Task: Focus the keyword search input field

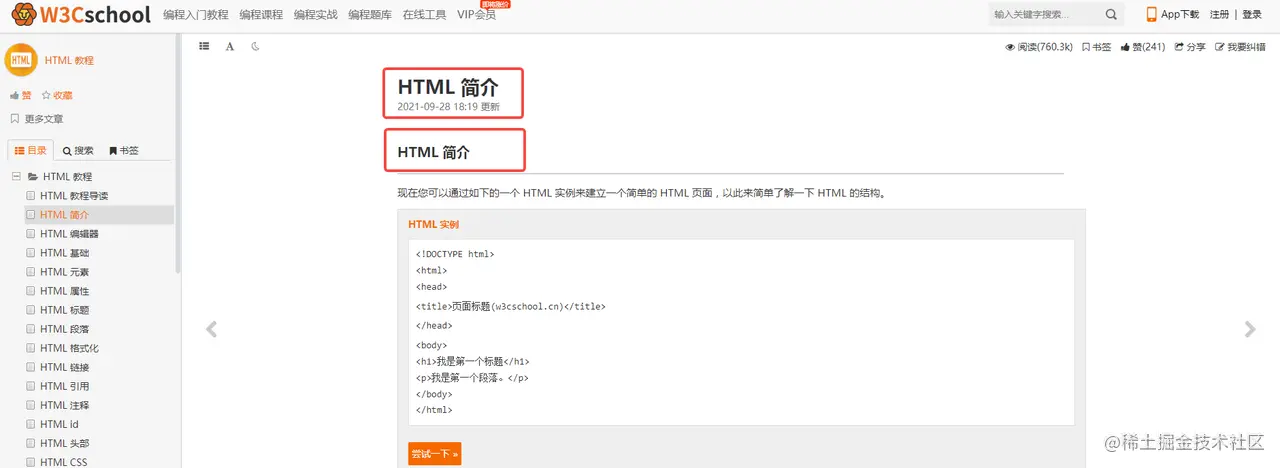Action: tap(1043, 15)
